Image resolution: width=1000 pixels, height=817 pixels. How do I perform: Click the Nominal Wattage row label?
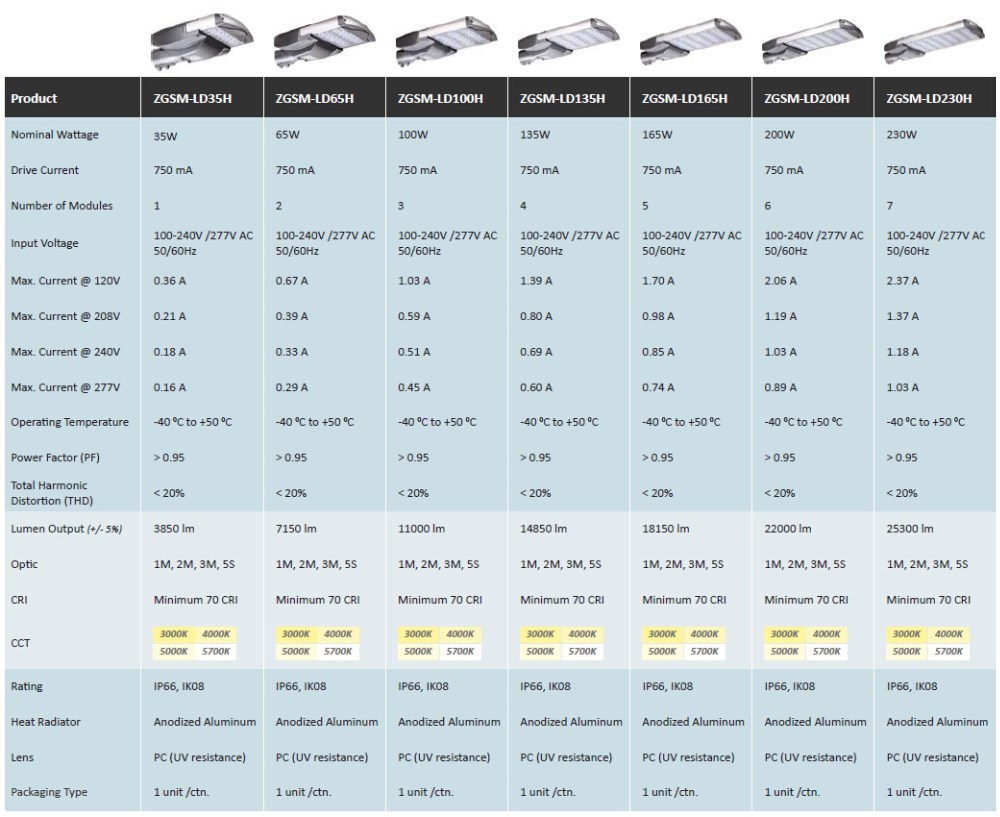[55, 135]
